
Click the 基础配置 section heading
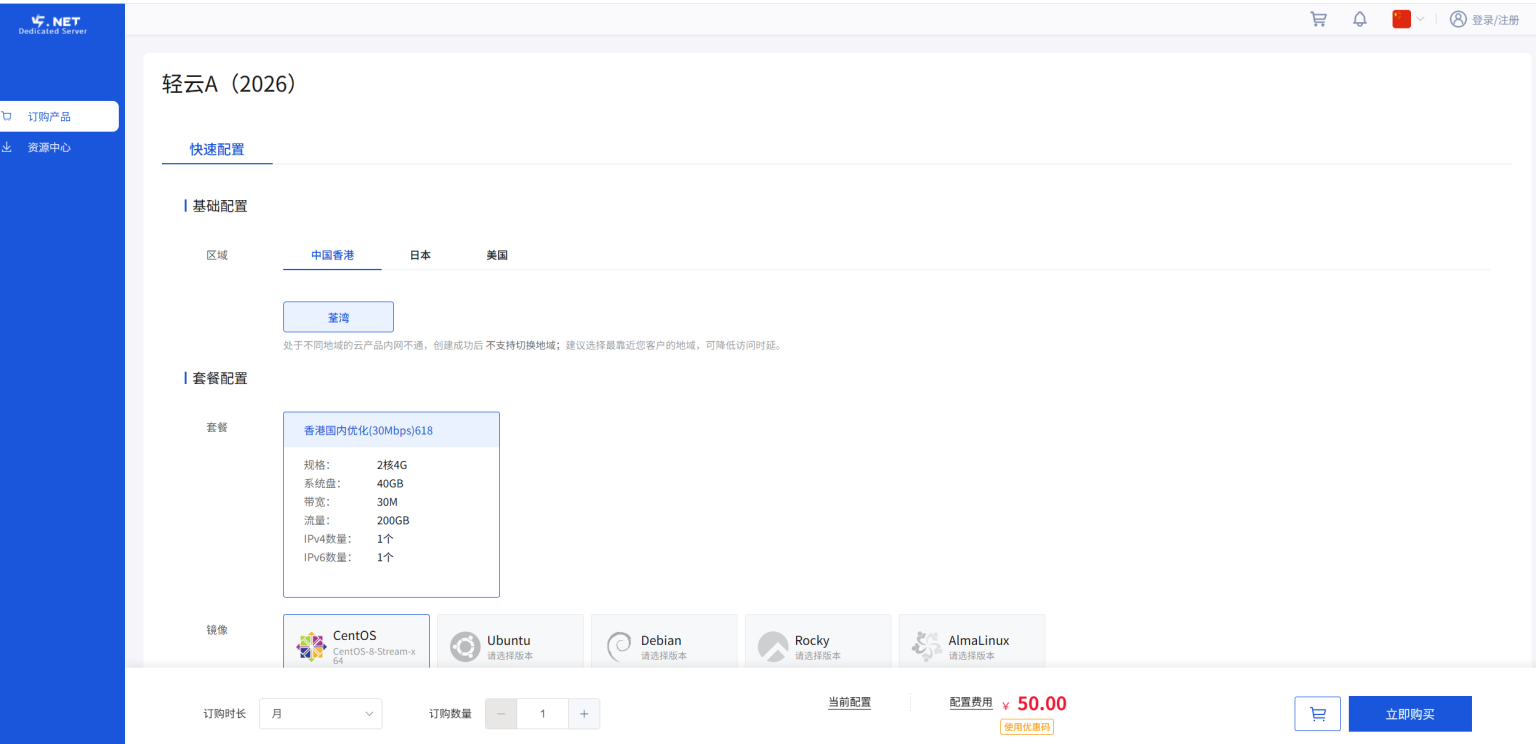(220, 206)
